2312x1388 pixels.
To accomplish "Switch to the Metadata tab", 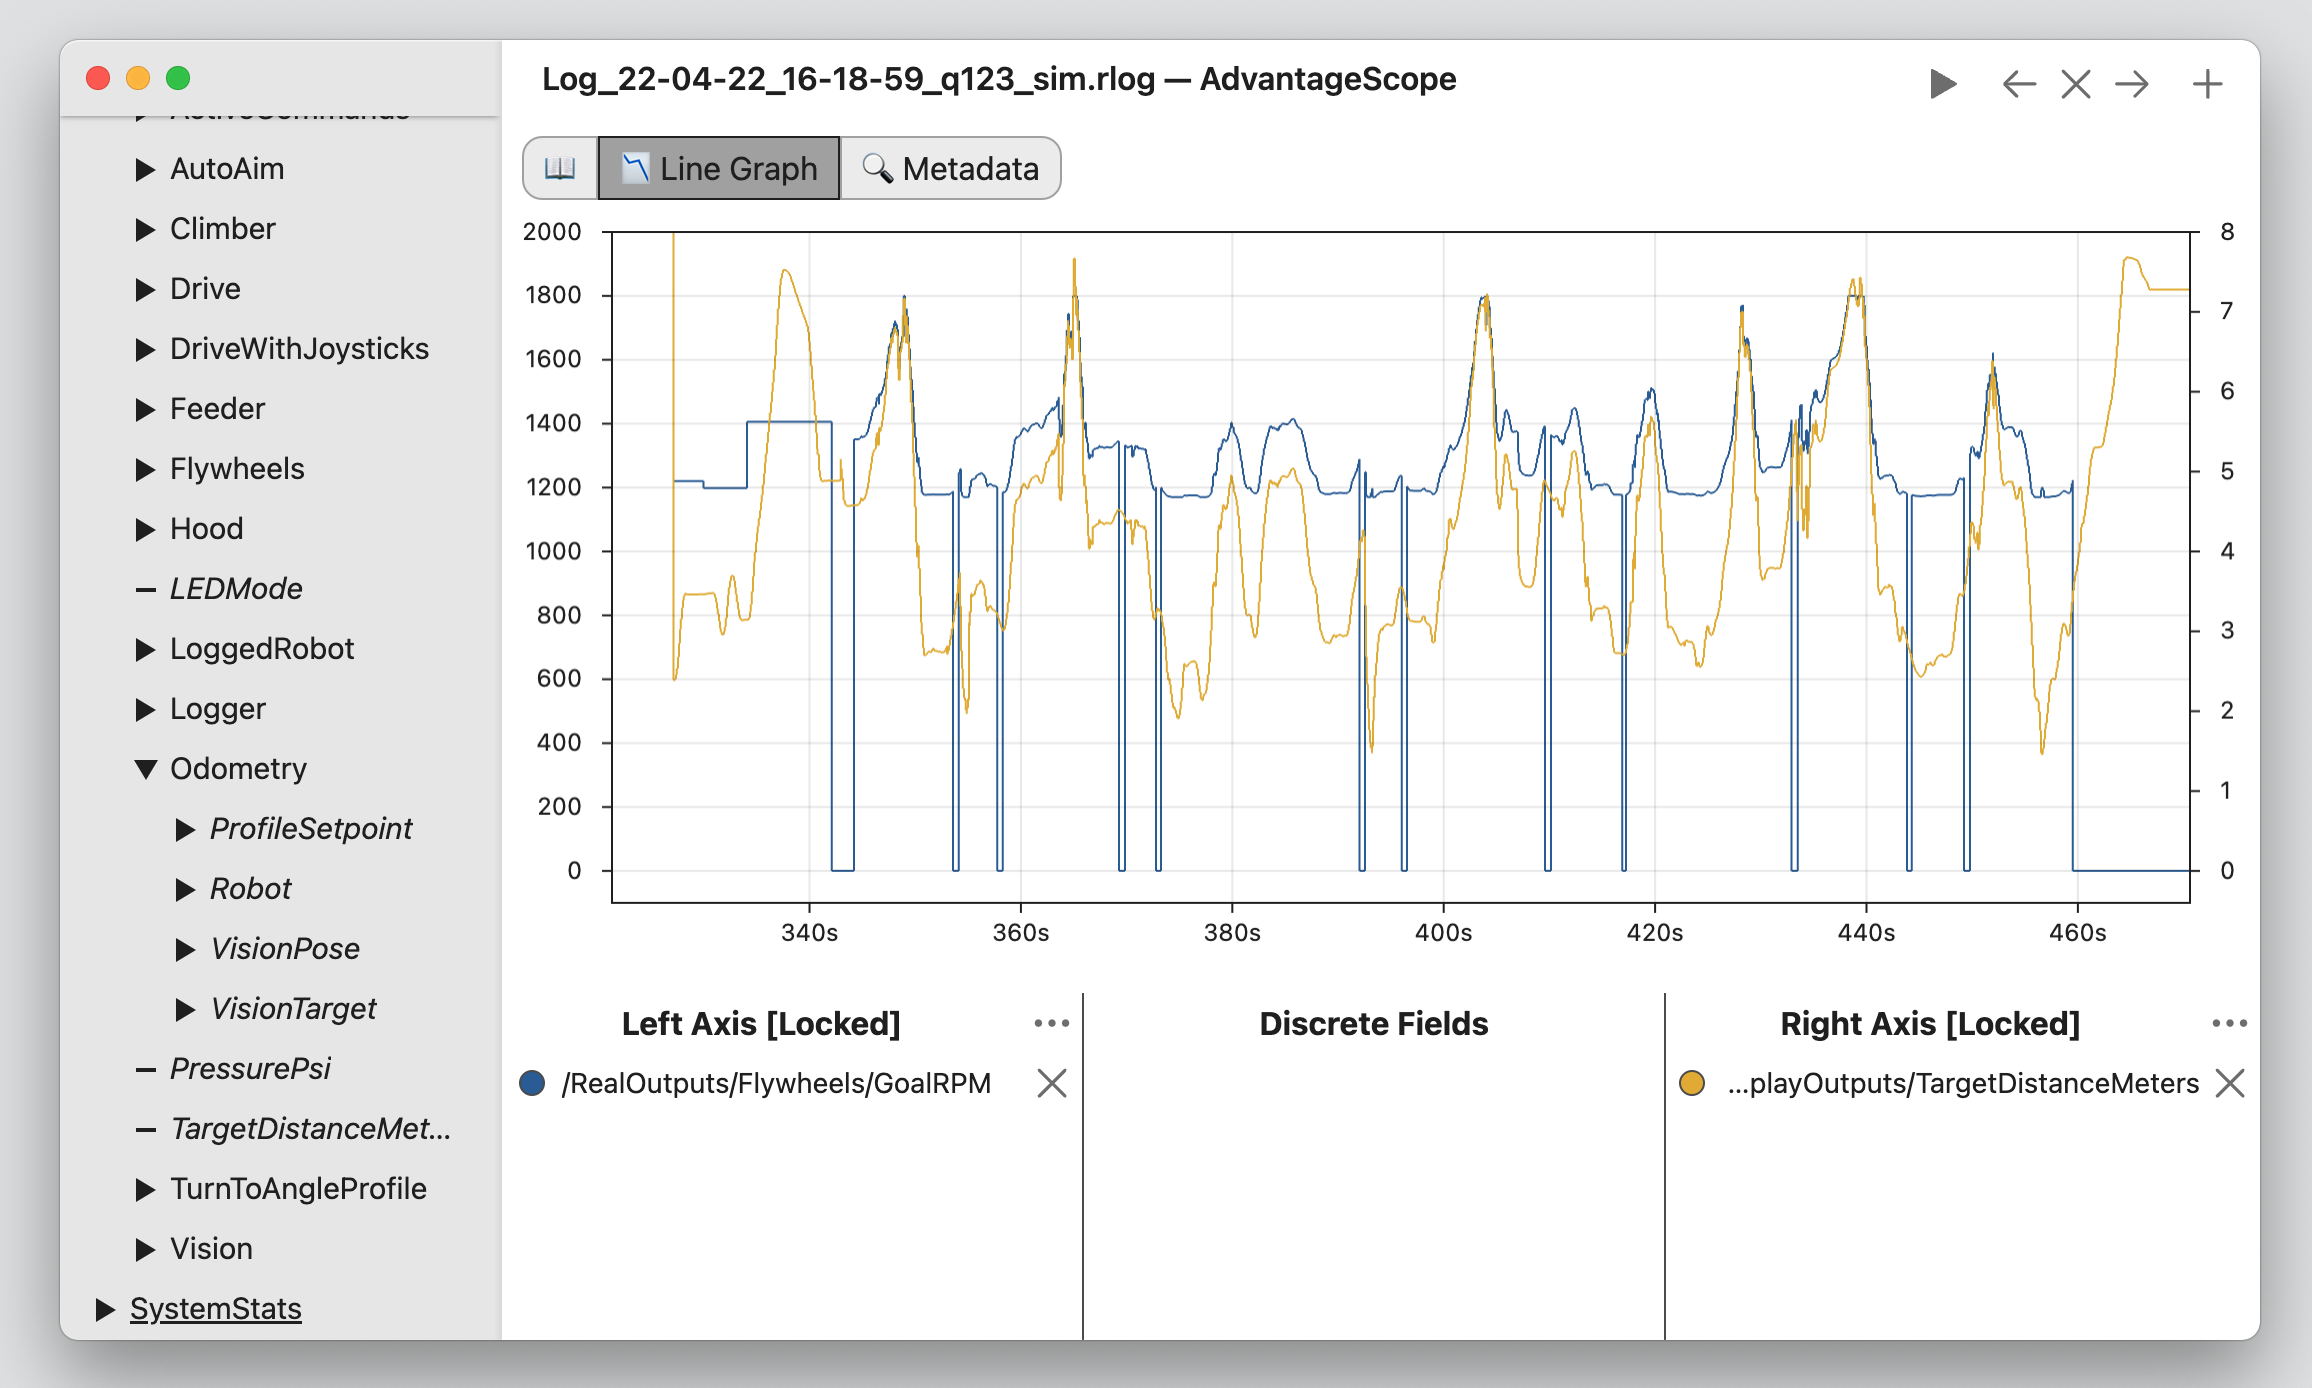I will click(950, 168).
